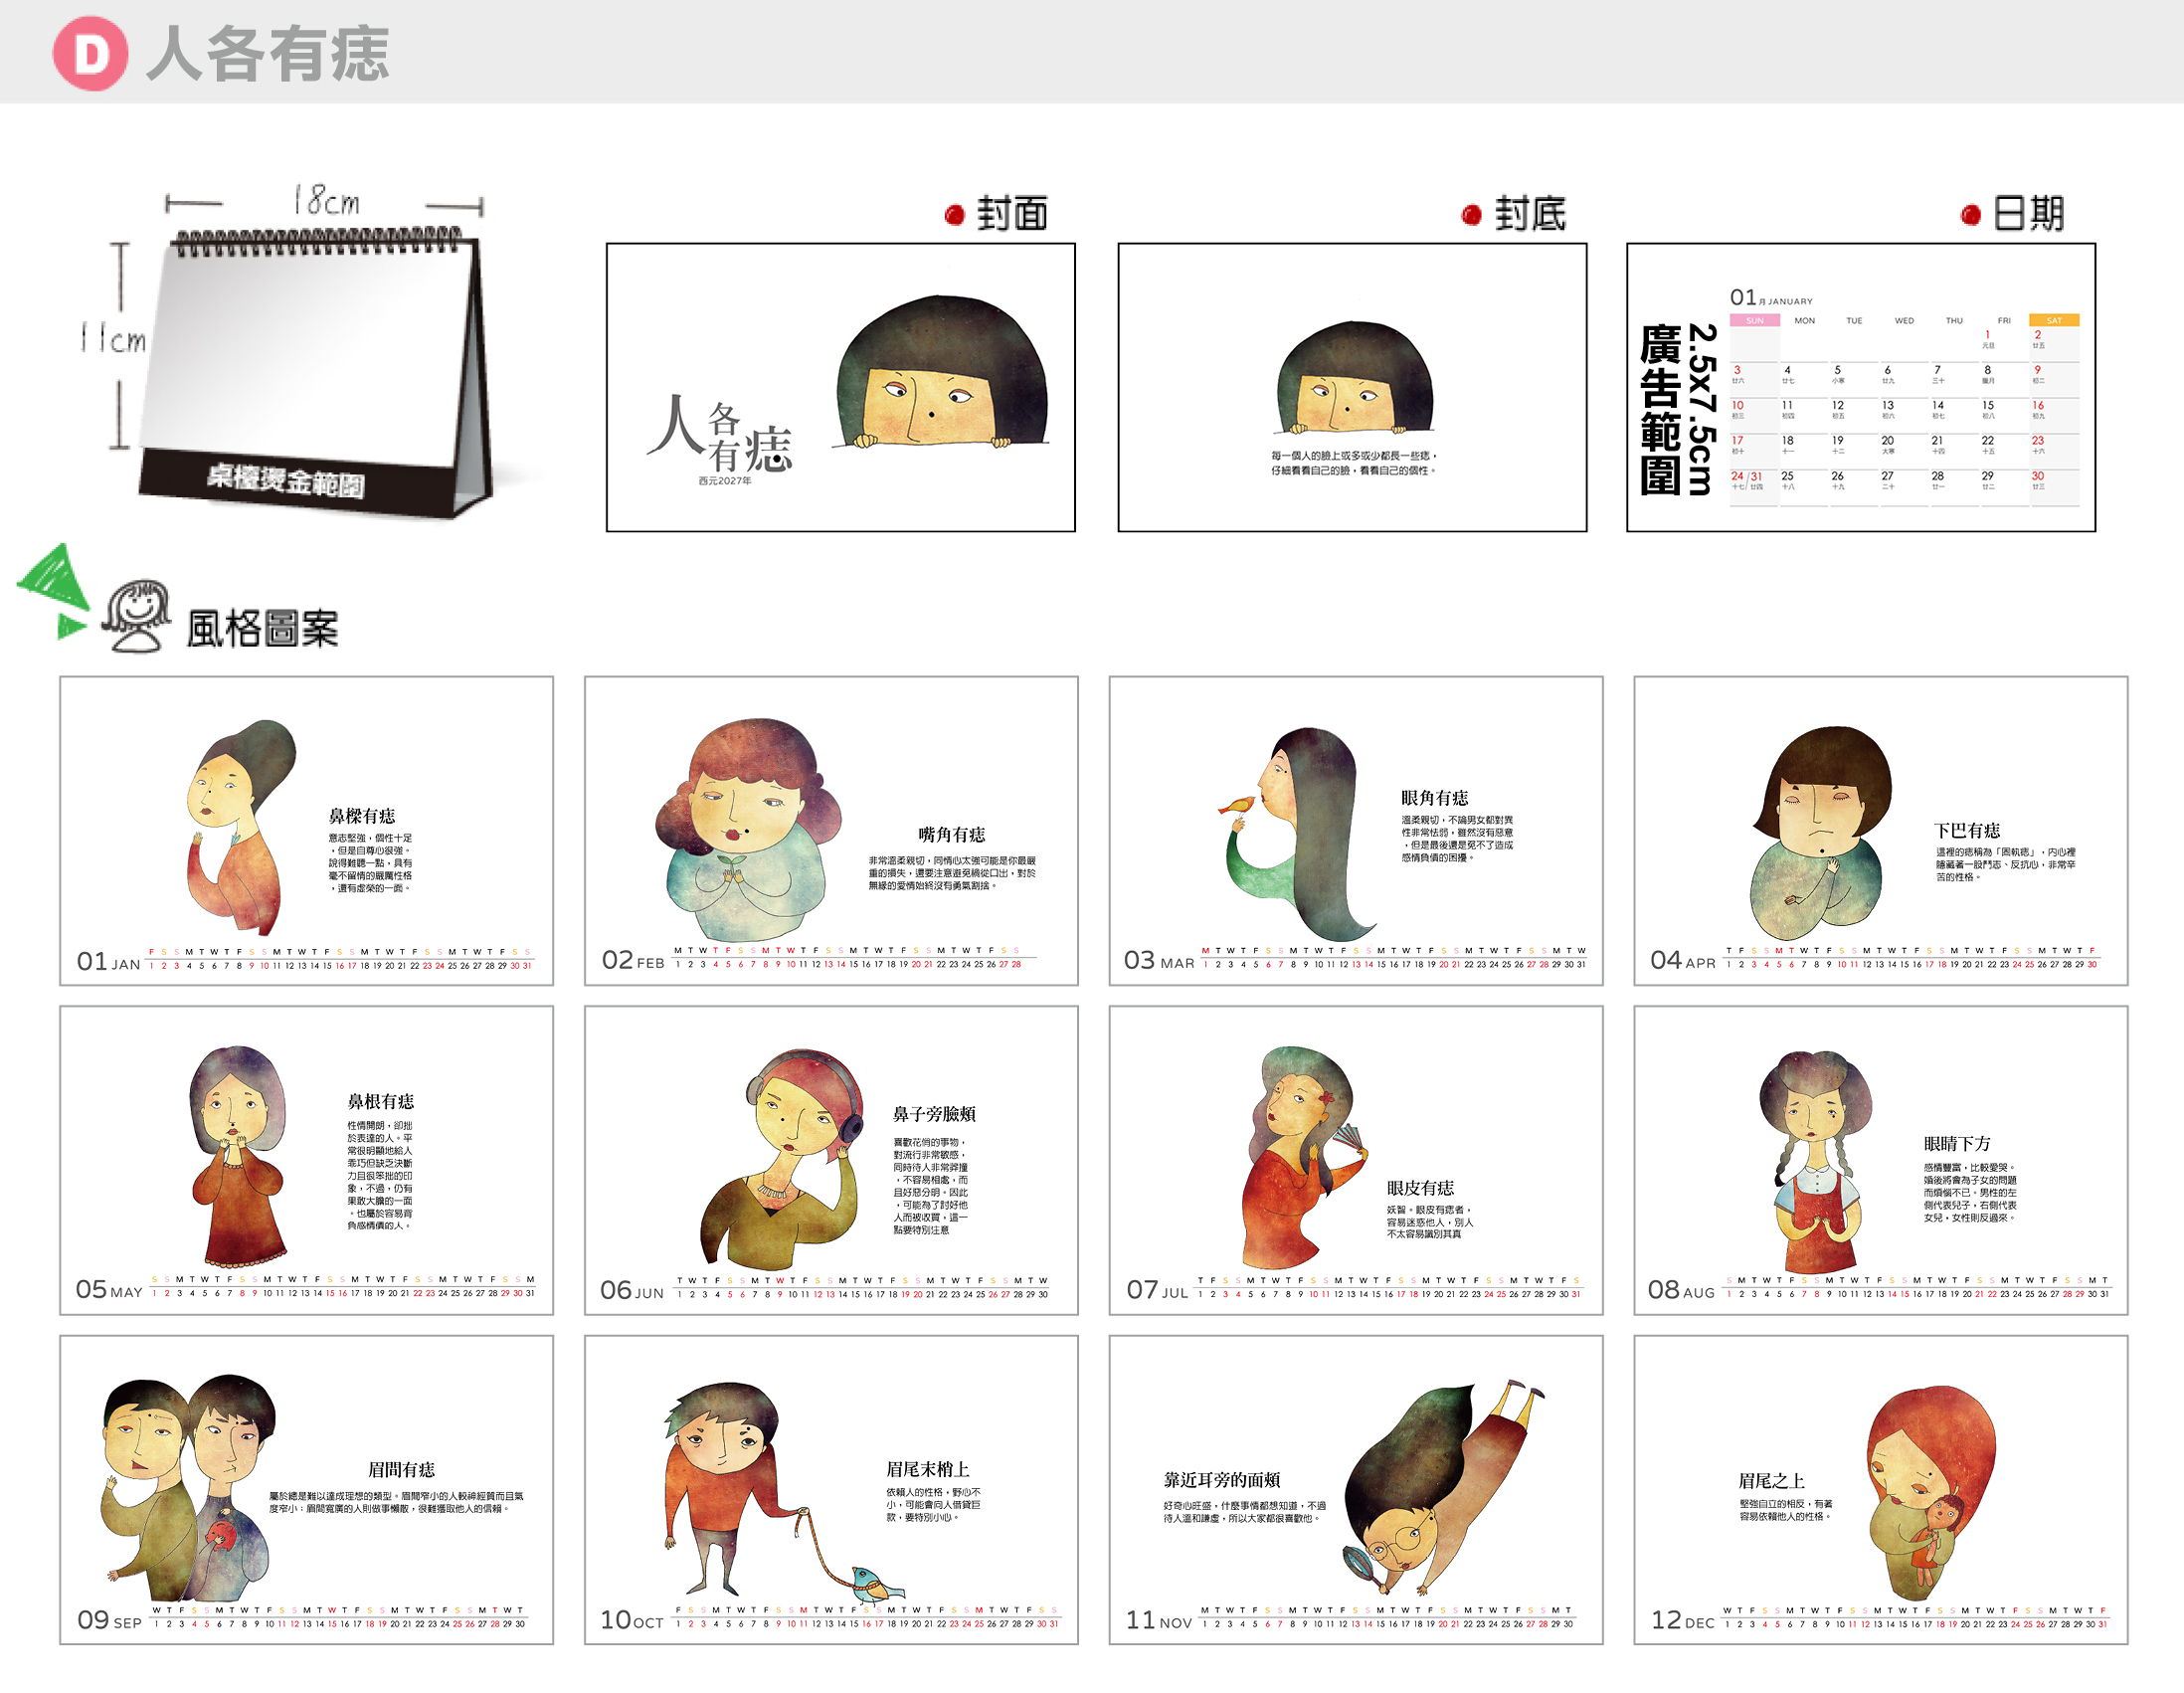Click the doodle girl icon beside 風格圖案

click(136, 616)
